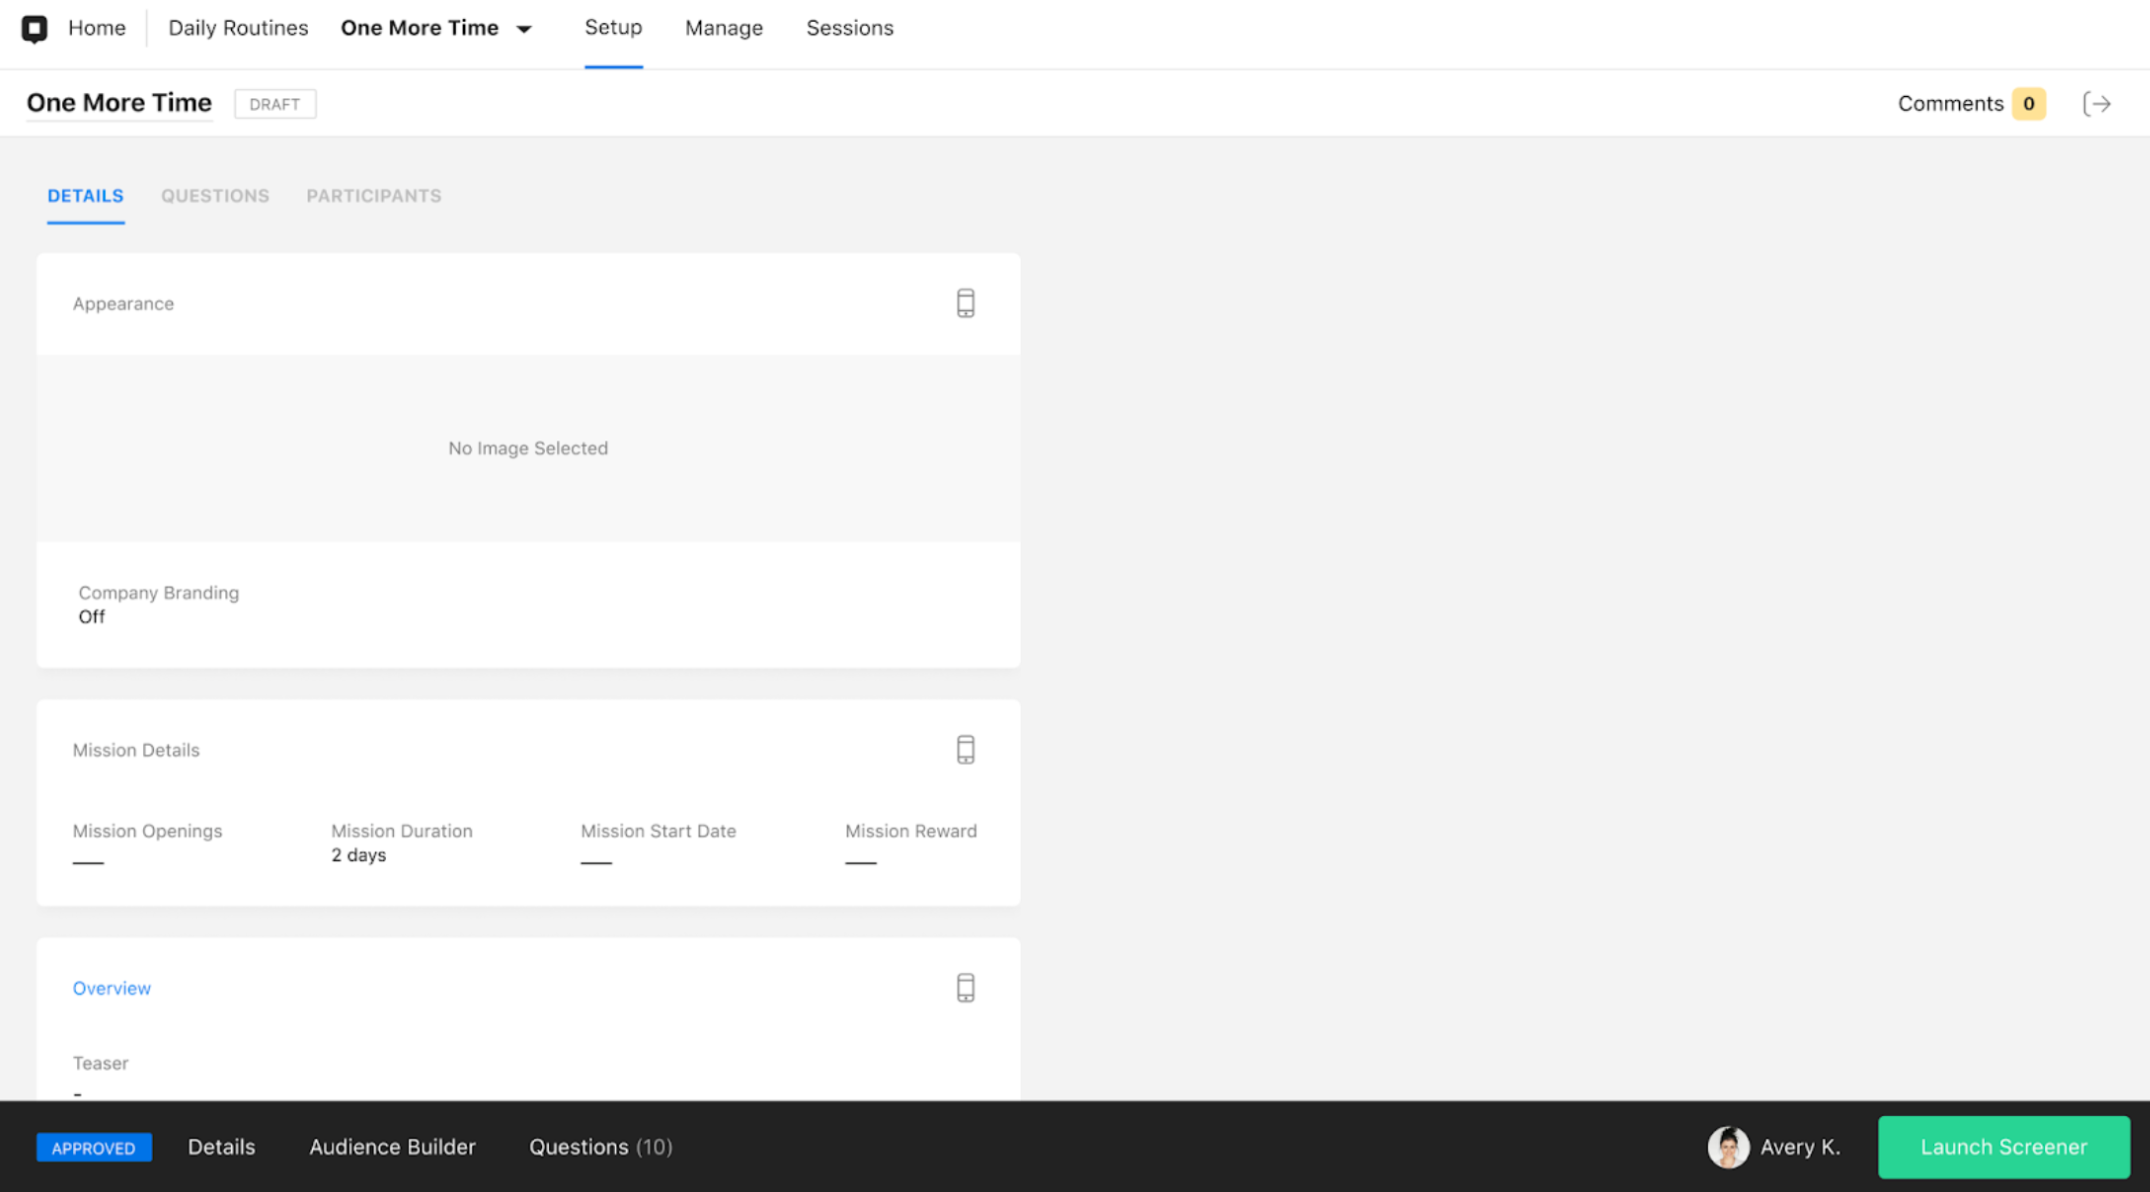The height and width of the screenshot is (1192, 2150).
Task: Click the Launch Screener button
Action: pyautogui.click(x=2003, y=1147)
